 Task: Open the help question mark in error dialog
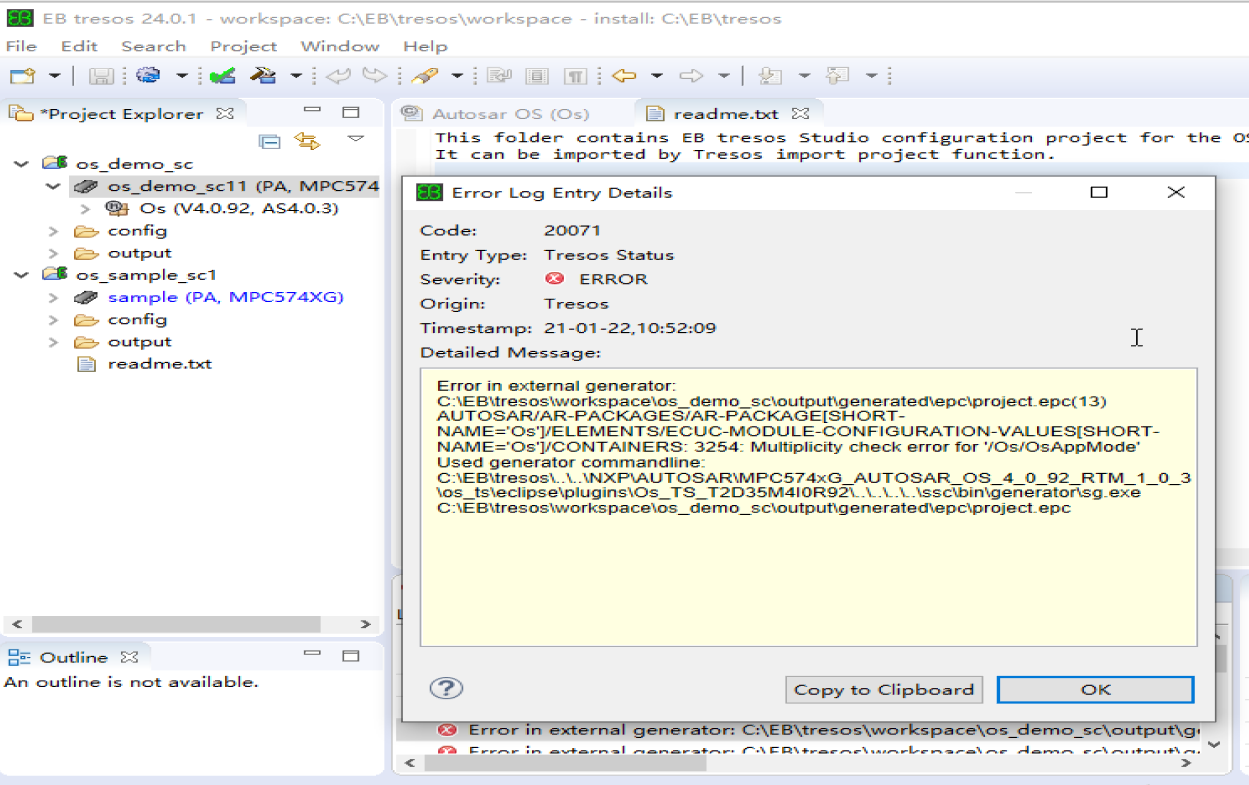coord(446,688)
